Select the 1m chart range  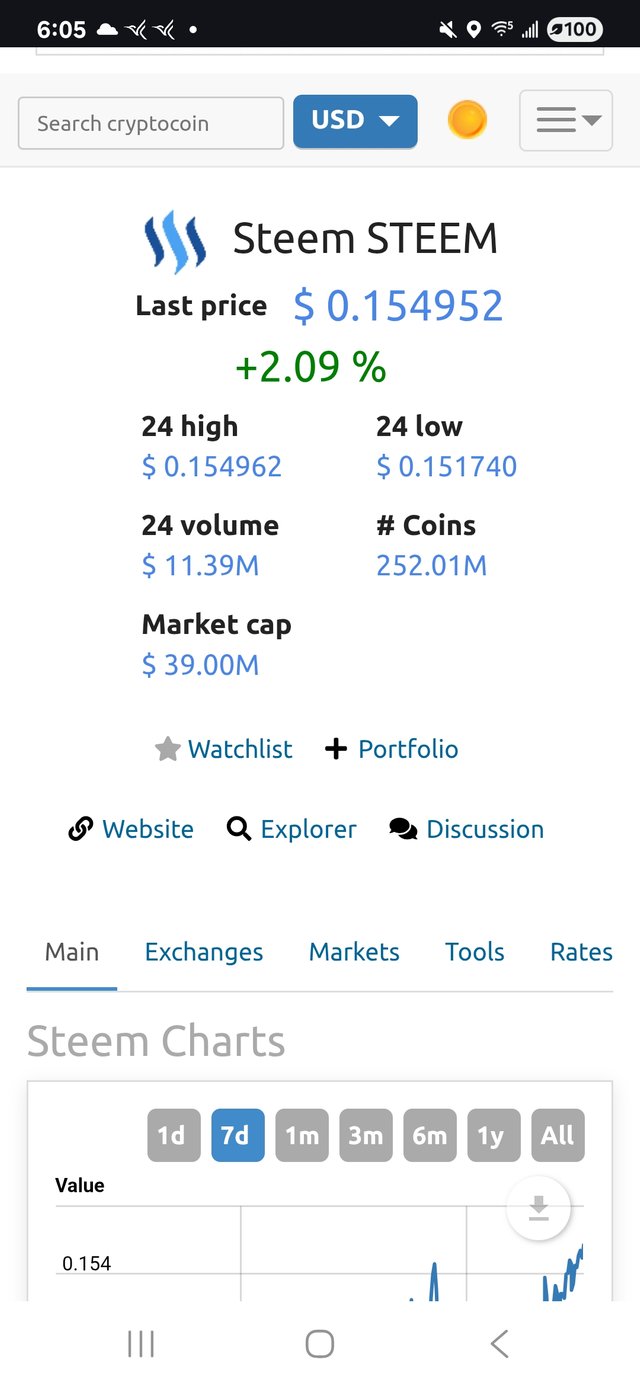click(x=302, y=1135)
